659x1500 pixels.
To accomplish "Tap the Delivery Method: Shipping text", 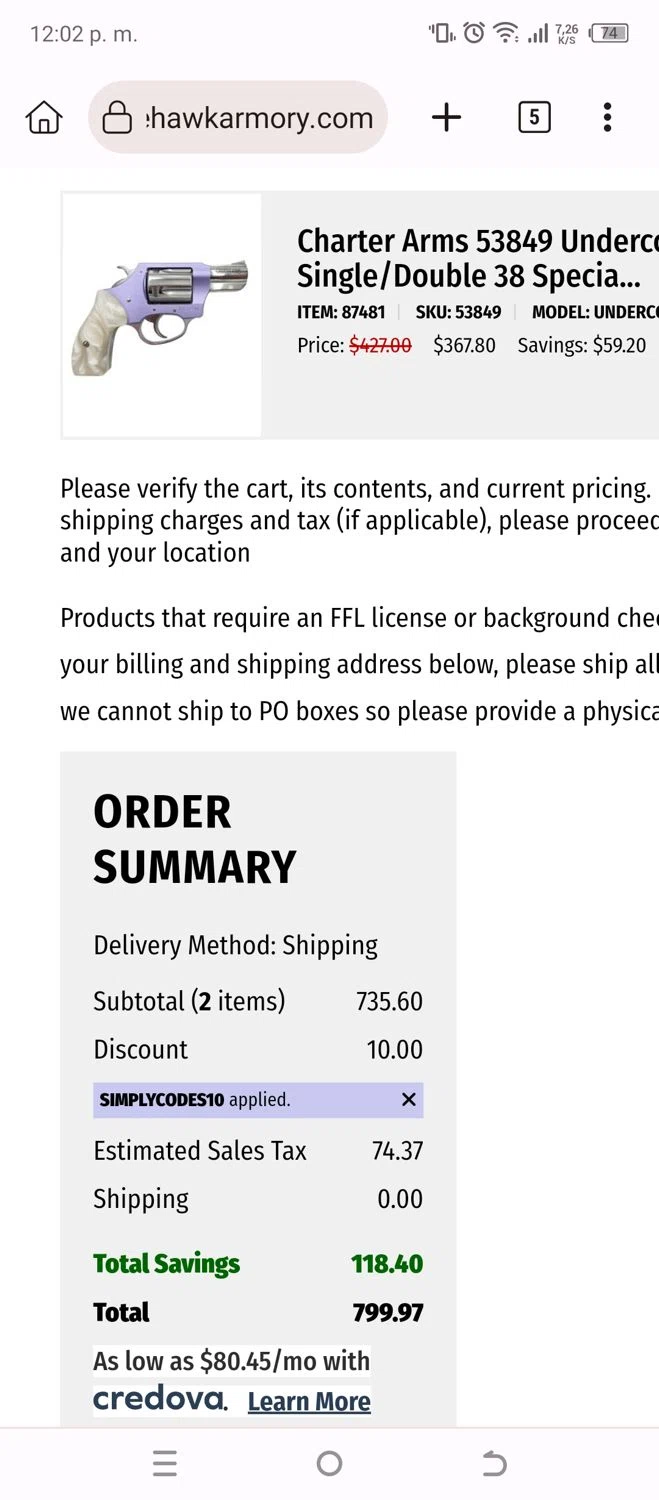I will pyautogui.click(x=236, y=945).
